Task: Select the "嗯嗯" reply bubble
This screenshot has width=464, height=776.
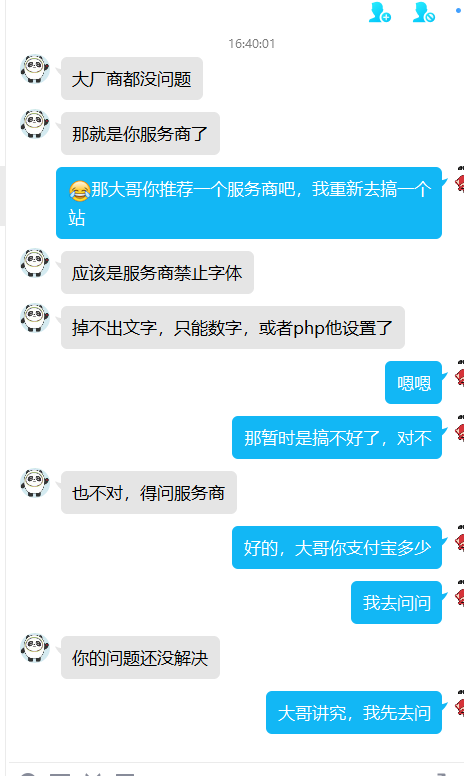Action: [x=414, y=383]
